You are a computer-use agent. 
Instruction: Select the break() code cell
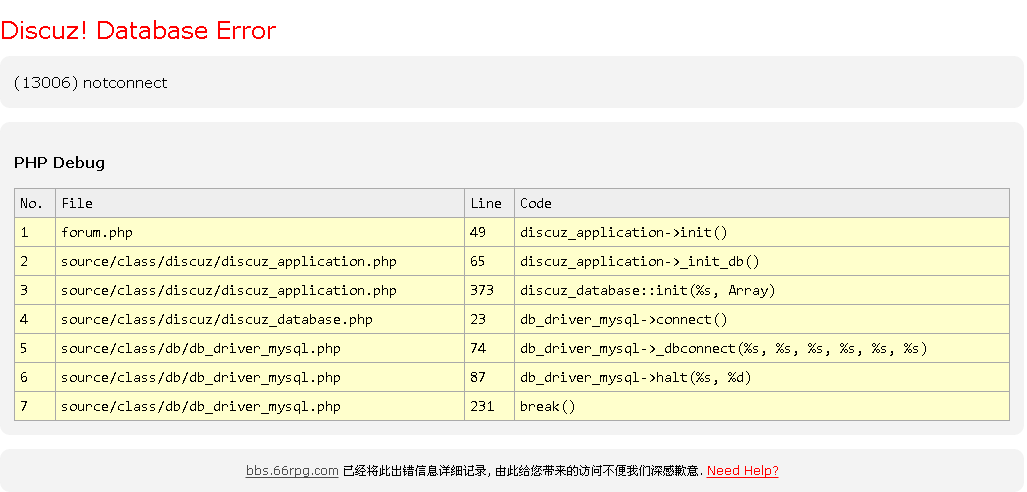point(762,406)
